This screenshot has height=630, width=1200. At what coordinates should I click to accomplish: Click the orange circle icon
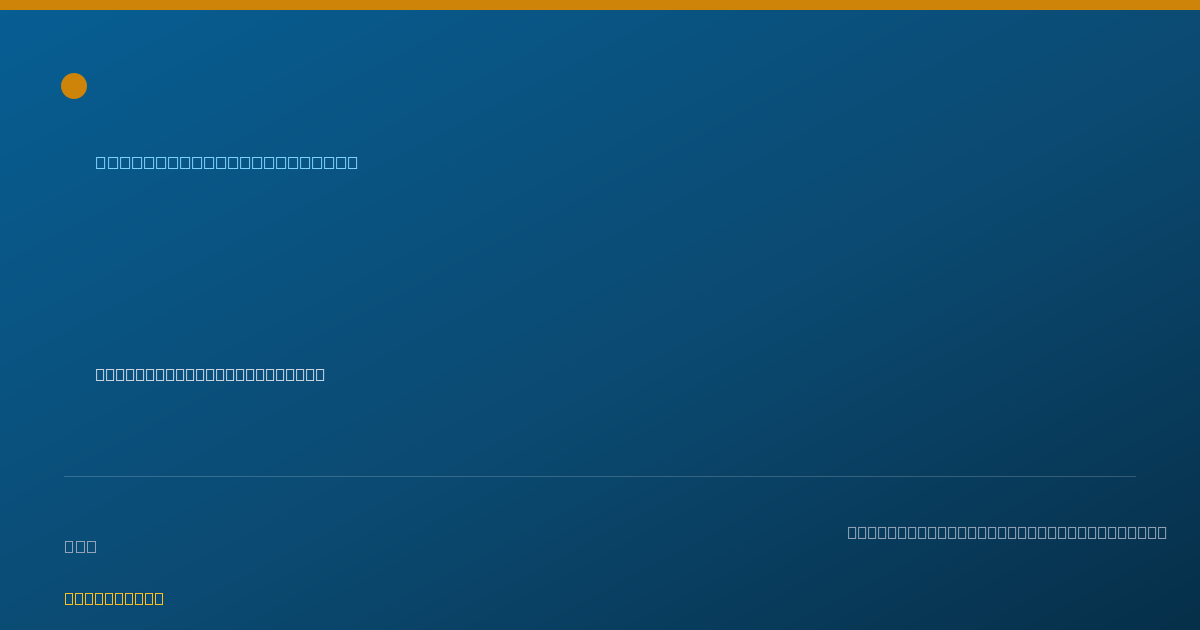pyautogui.click(x=74, y=86)
